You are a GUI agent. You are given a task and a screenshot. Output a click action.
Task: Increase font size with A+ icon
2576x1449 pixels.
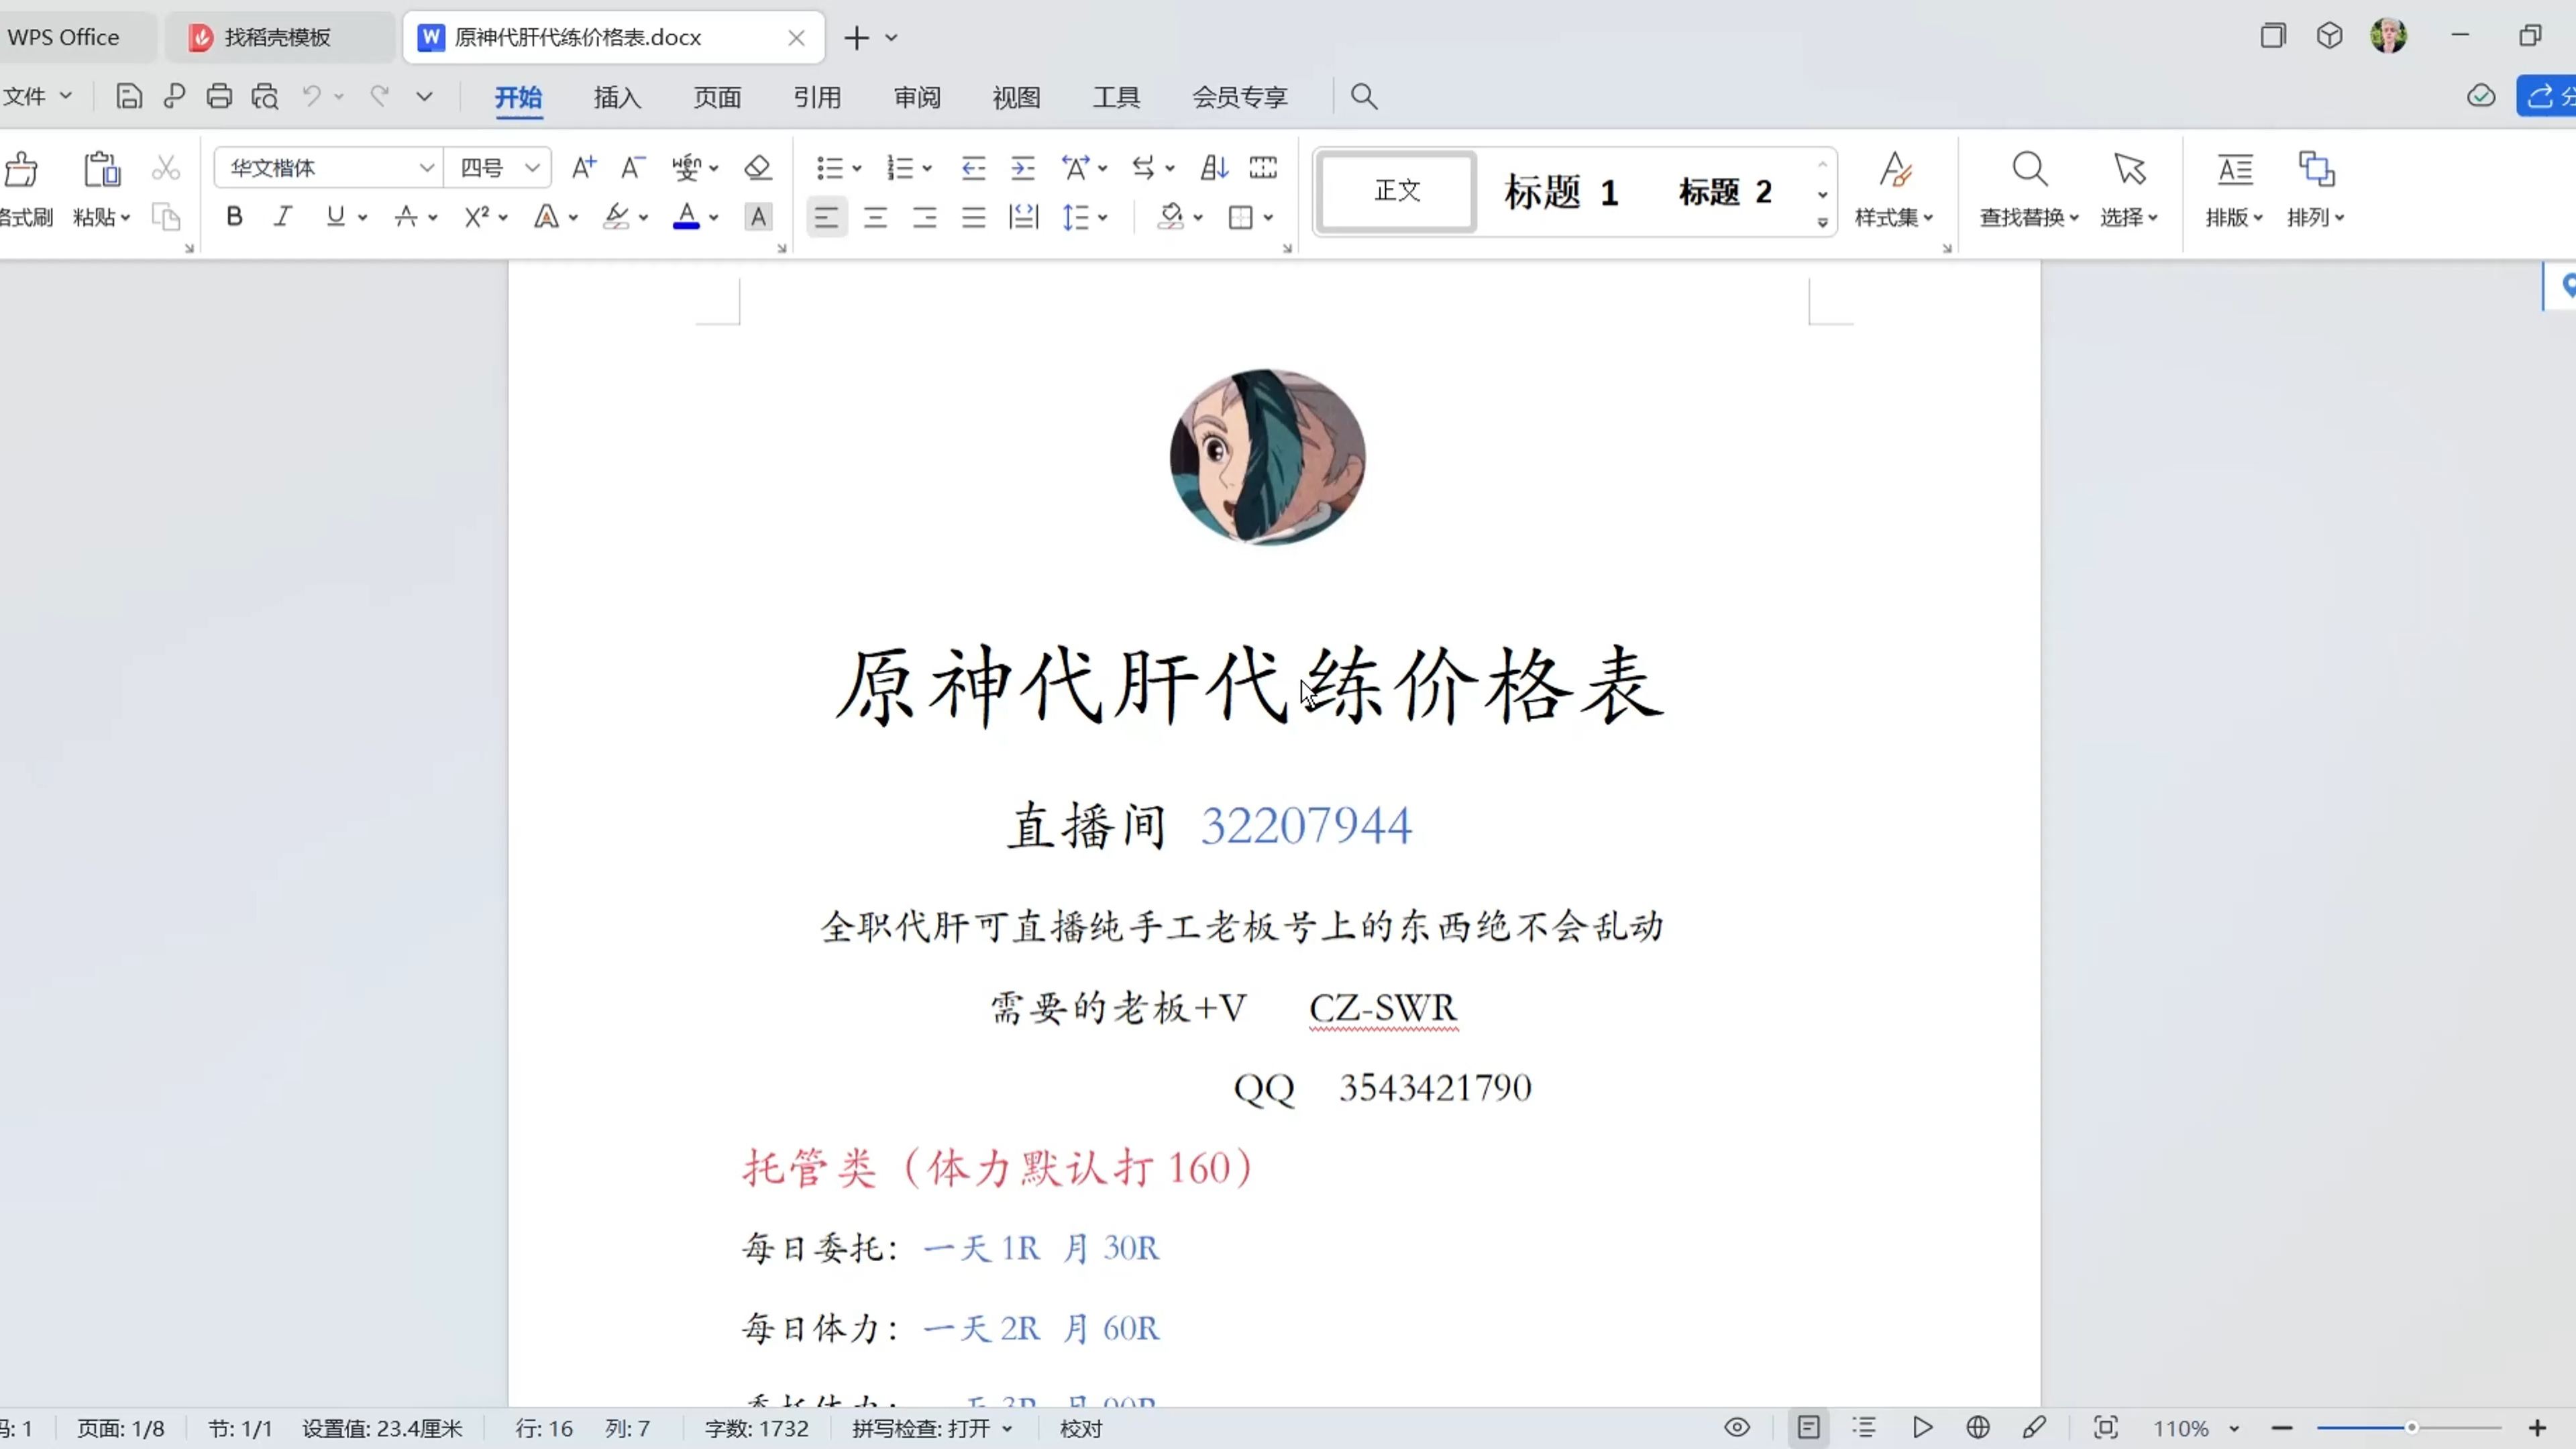point(584,167)
